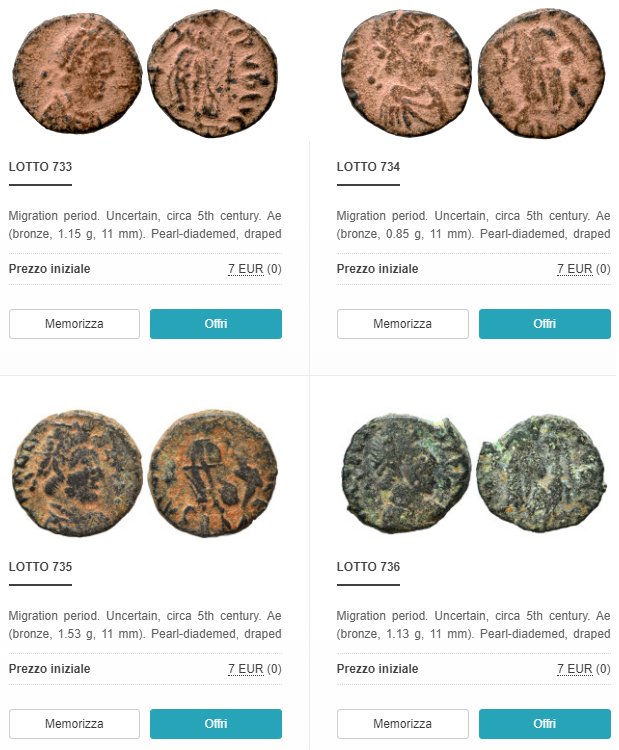Open the LOTTO 733 title link
Viewport: 619px width, 750px height.
(x=40, y=167)
